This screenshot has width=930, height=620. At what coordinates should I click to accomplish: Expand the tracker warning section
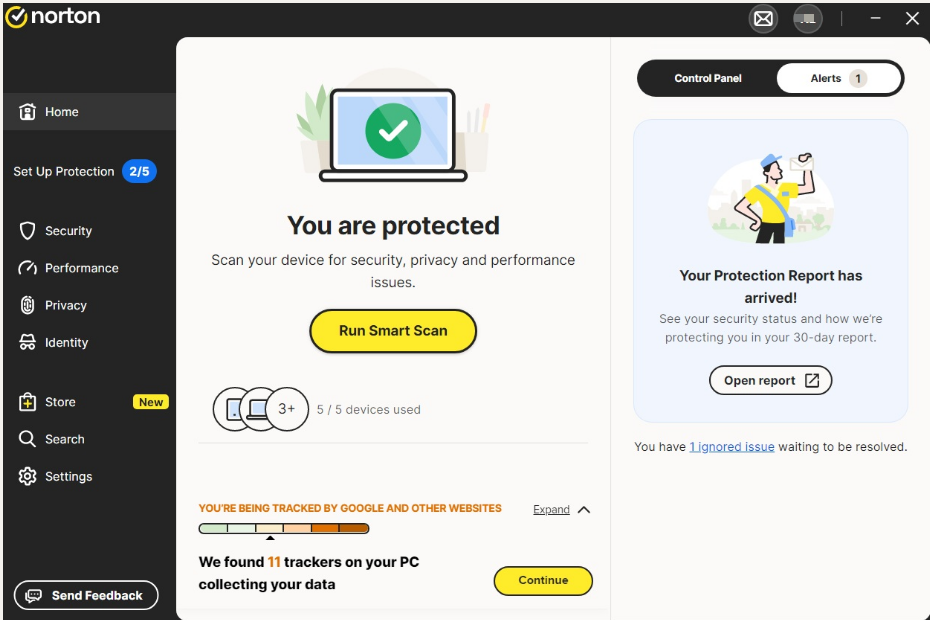551,510
